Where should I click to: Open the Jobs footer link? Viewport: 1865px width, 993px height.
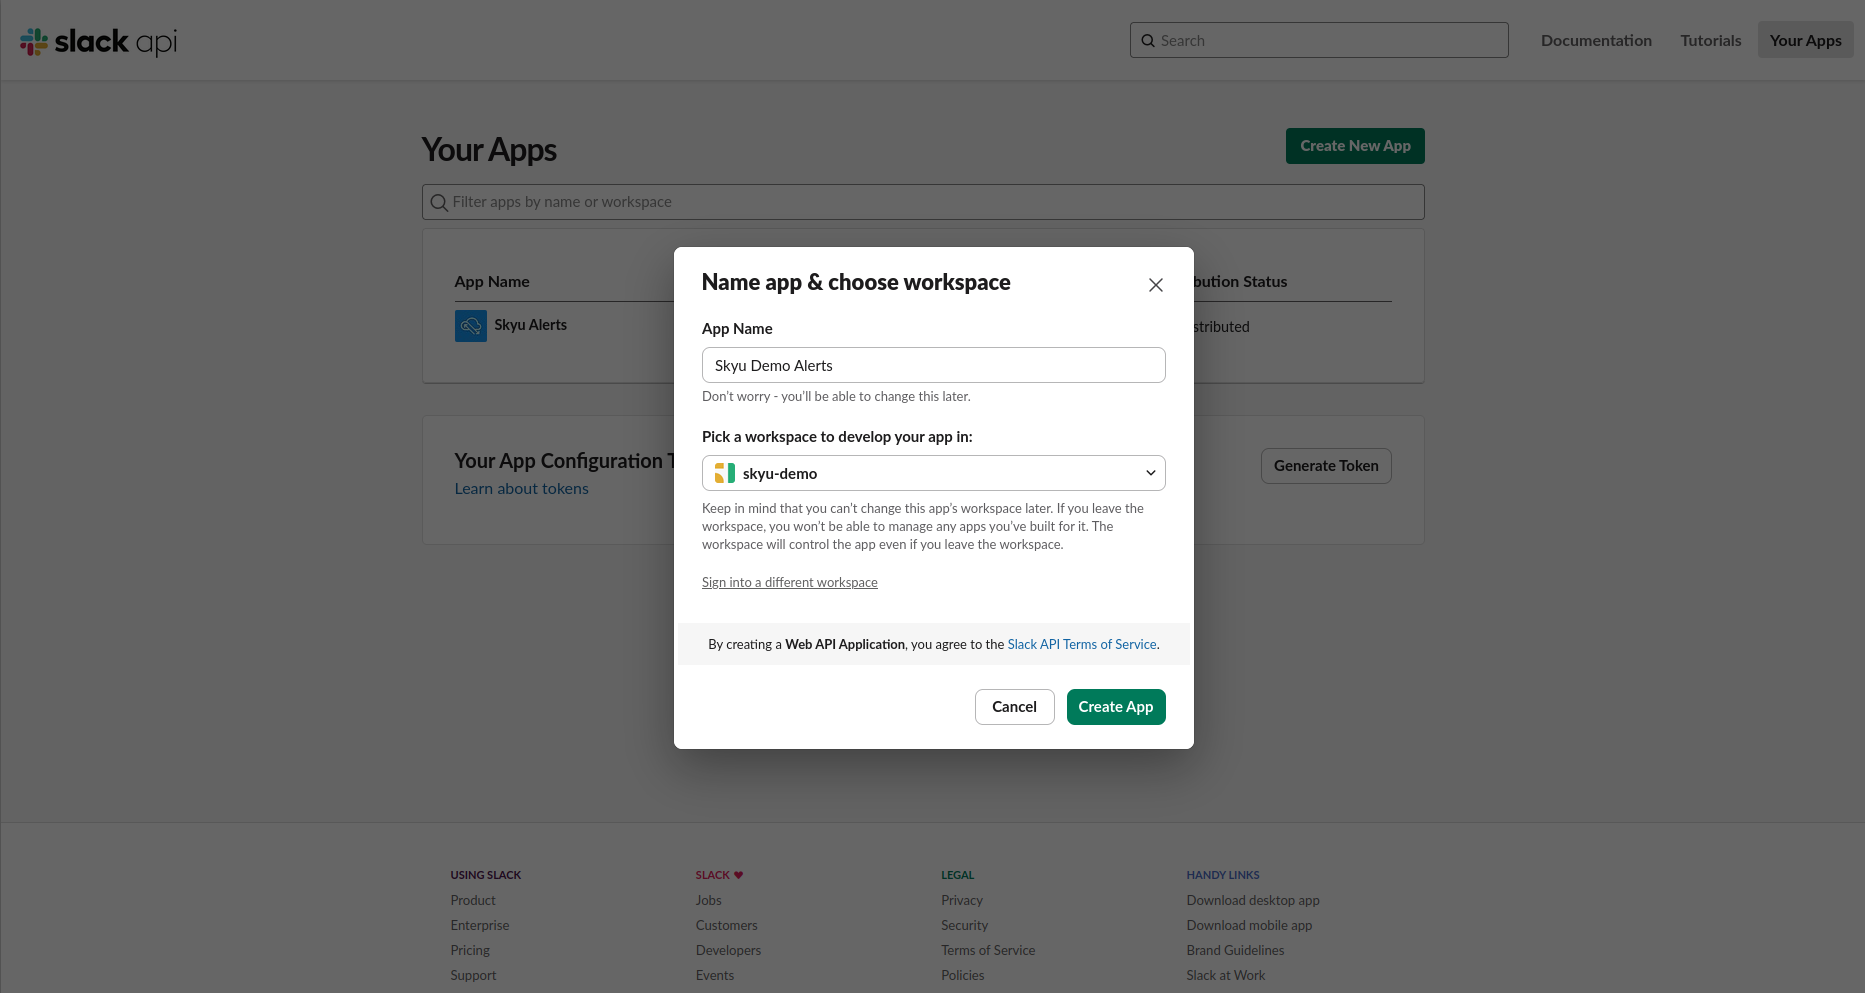[x=709, y=900]
